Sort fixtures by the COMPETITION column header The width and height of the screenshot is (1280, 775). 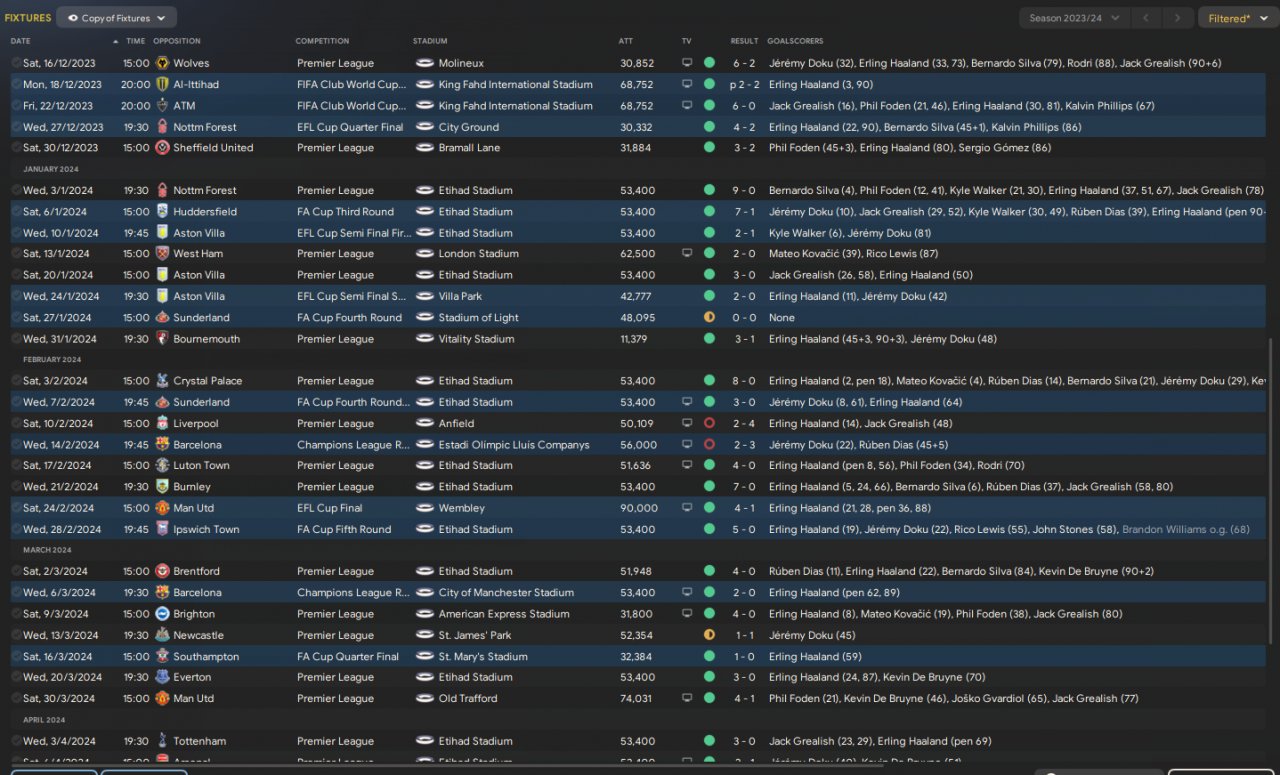(322, 41)
